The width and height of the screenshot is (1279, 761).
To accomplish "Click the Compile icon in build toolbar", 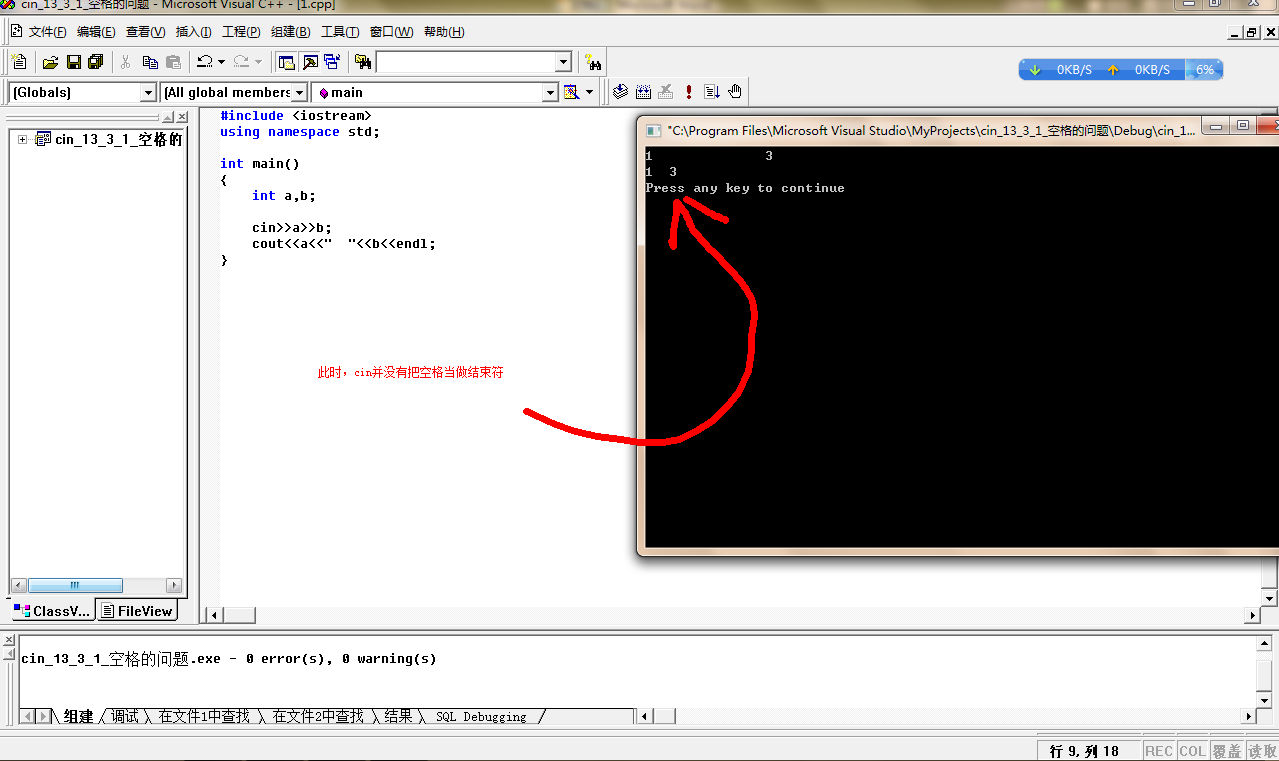I will click(620, 92).
